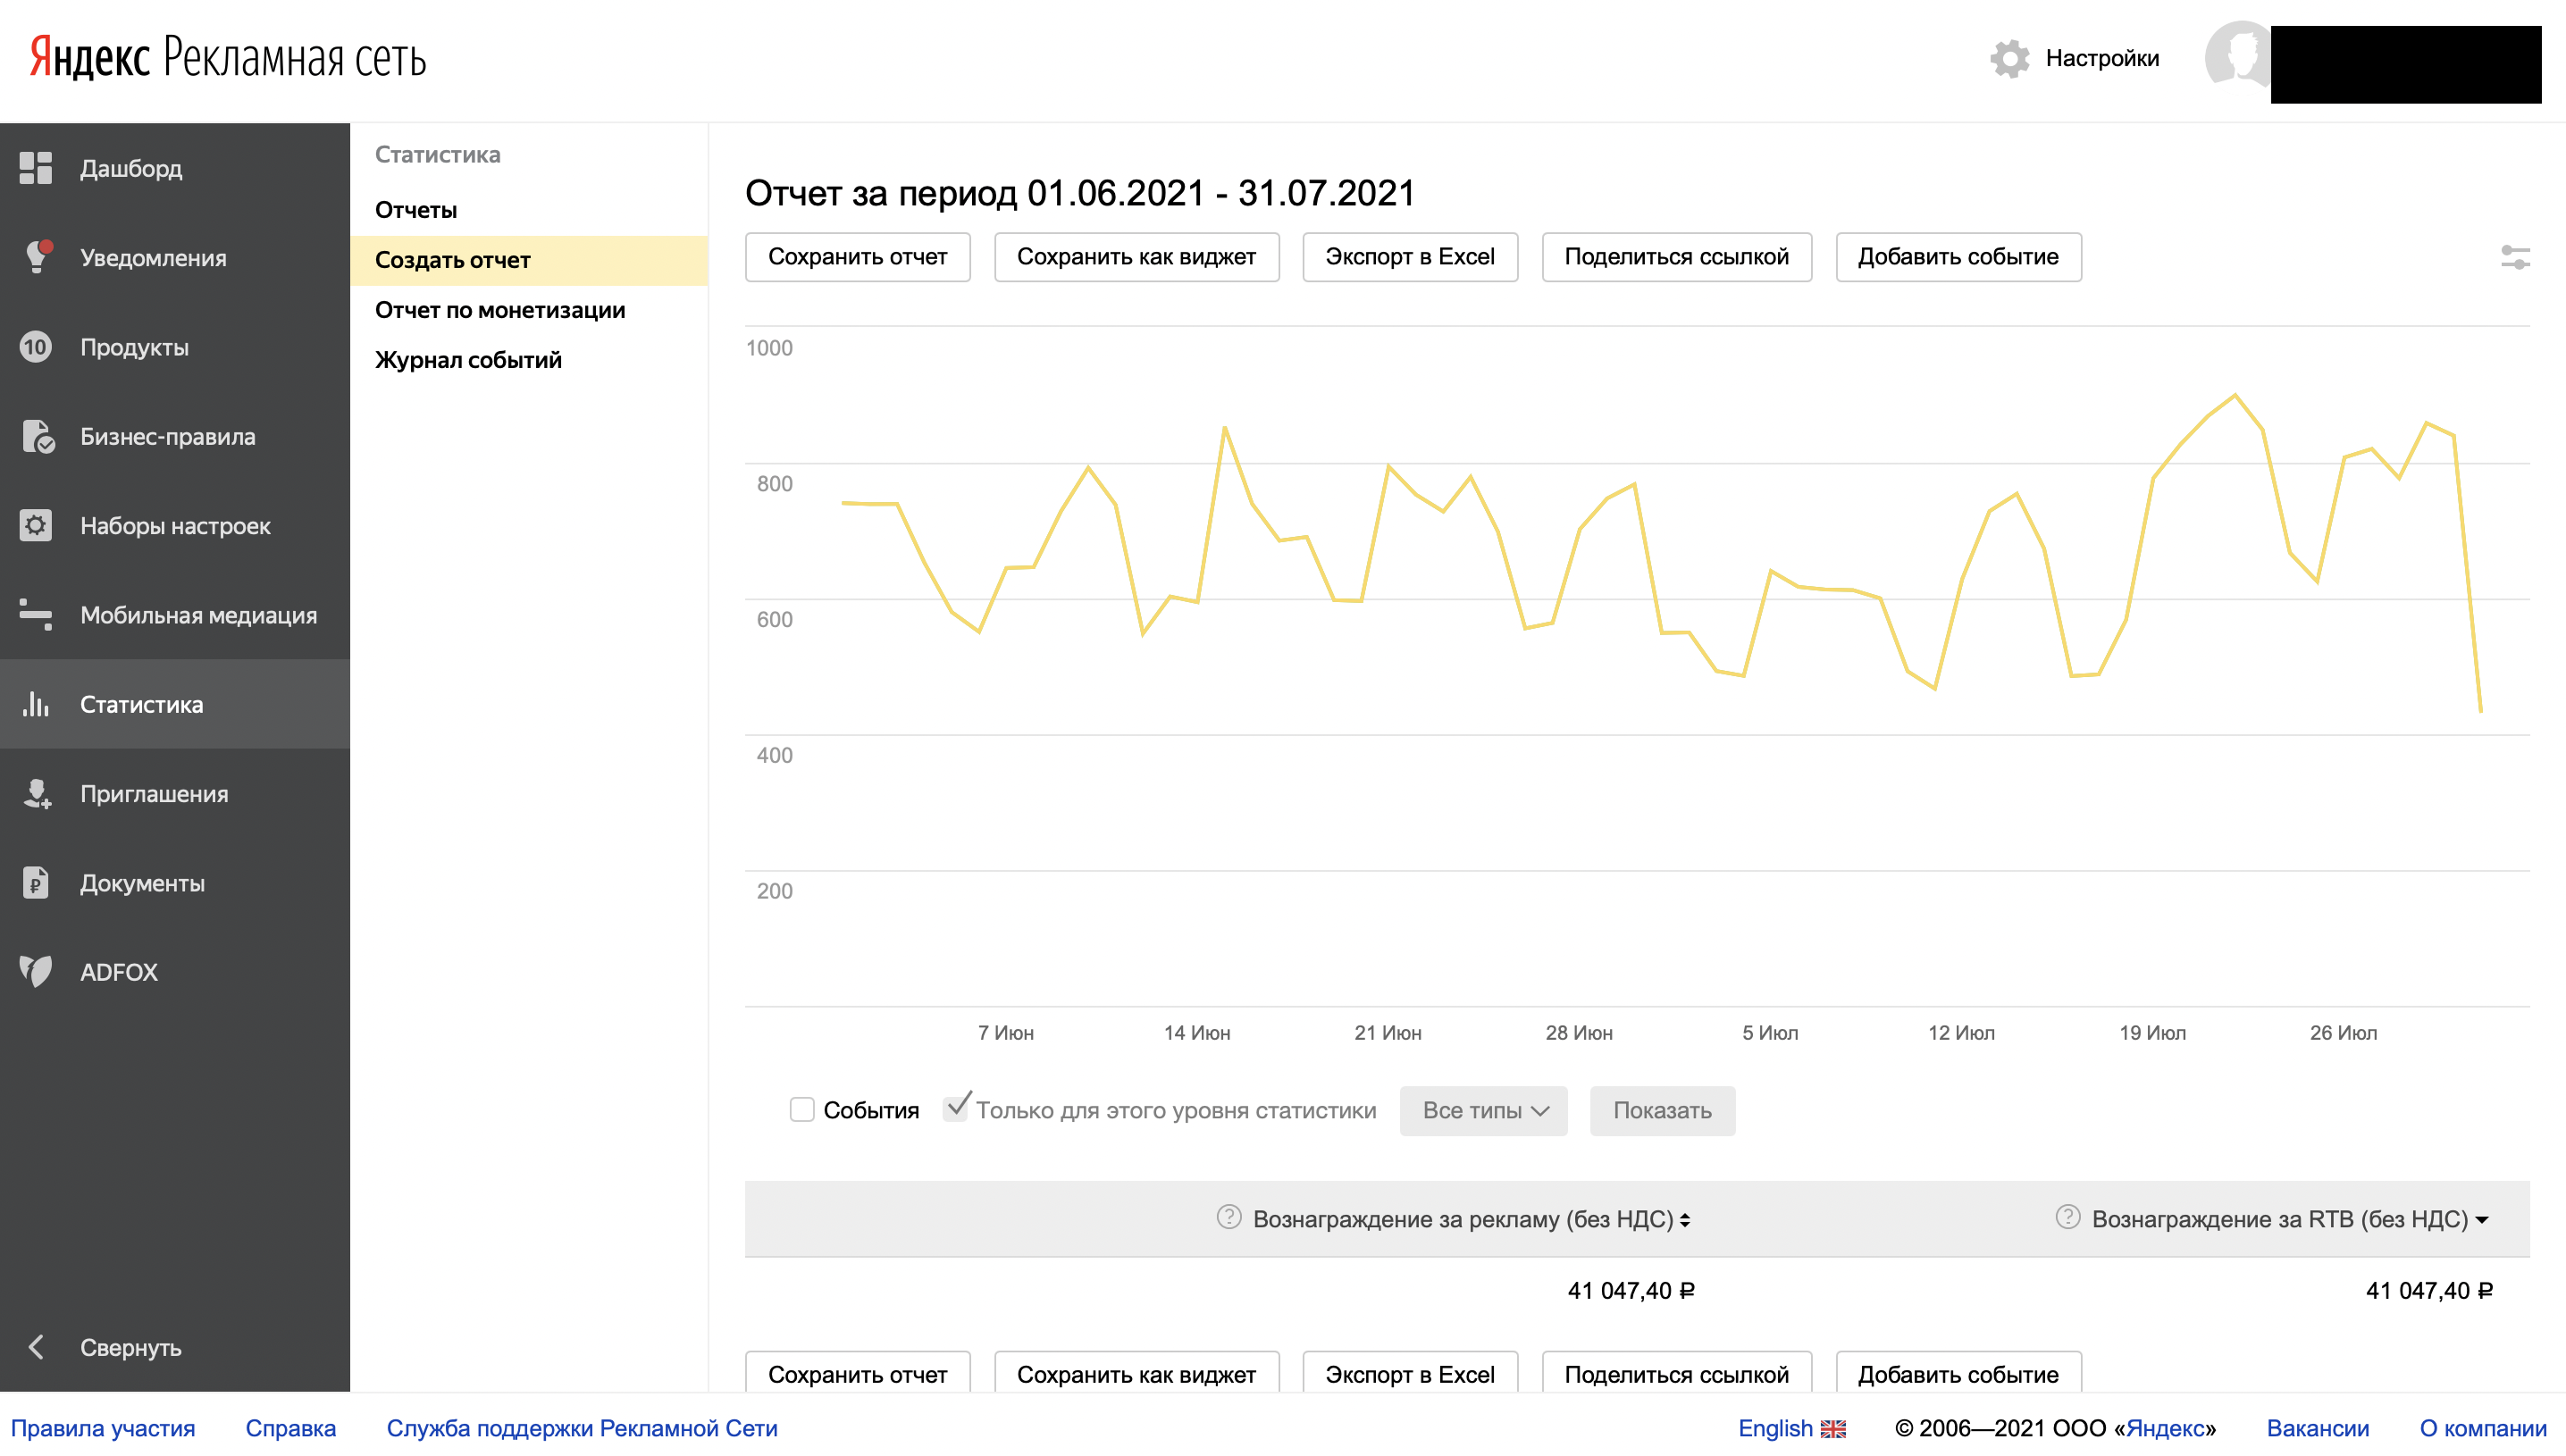Open Служба поддержки Рекламной Сети link

[581, 1428]
